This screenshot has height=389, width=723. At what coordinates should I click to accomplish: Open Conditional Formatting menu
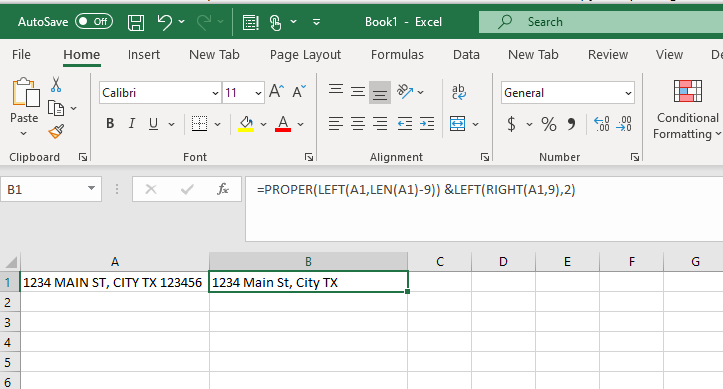tap(687, 109)
